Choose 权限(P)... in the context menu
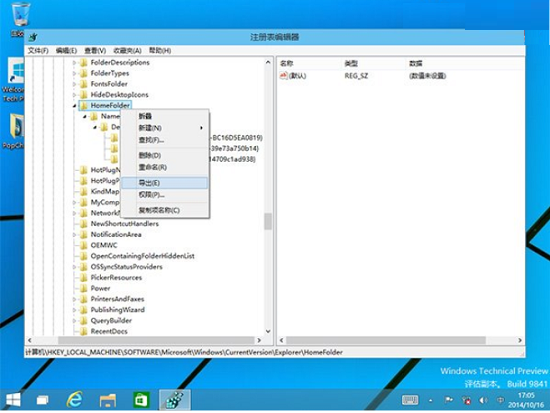This screenshot has width=550, height=413. [165, 195]
